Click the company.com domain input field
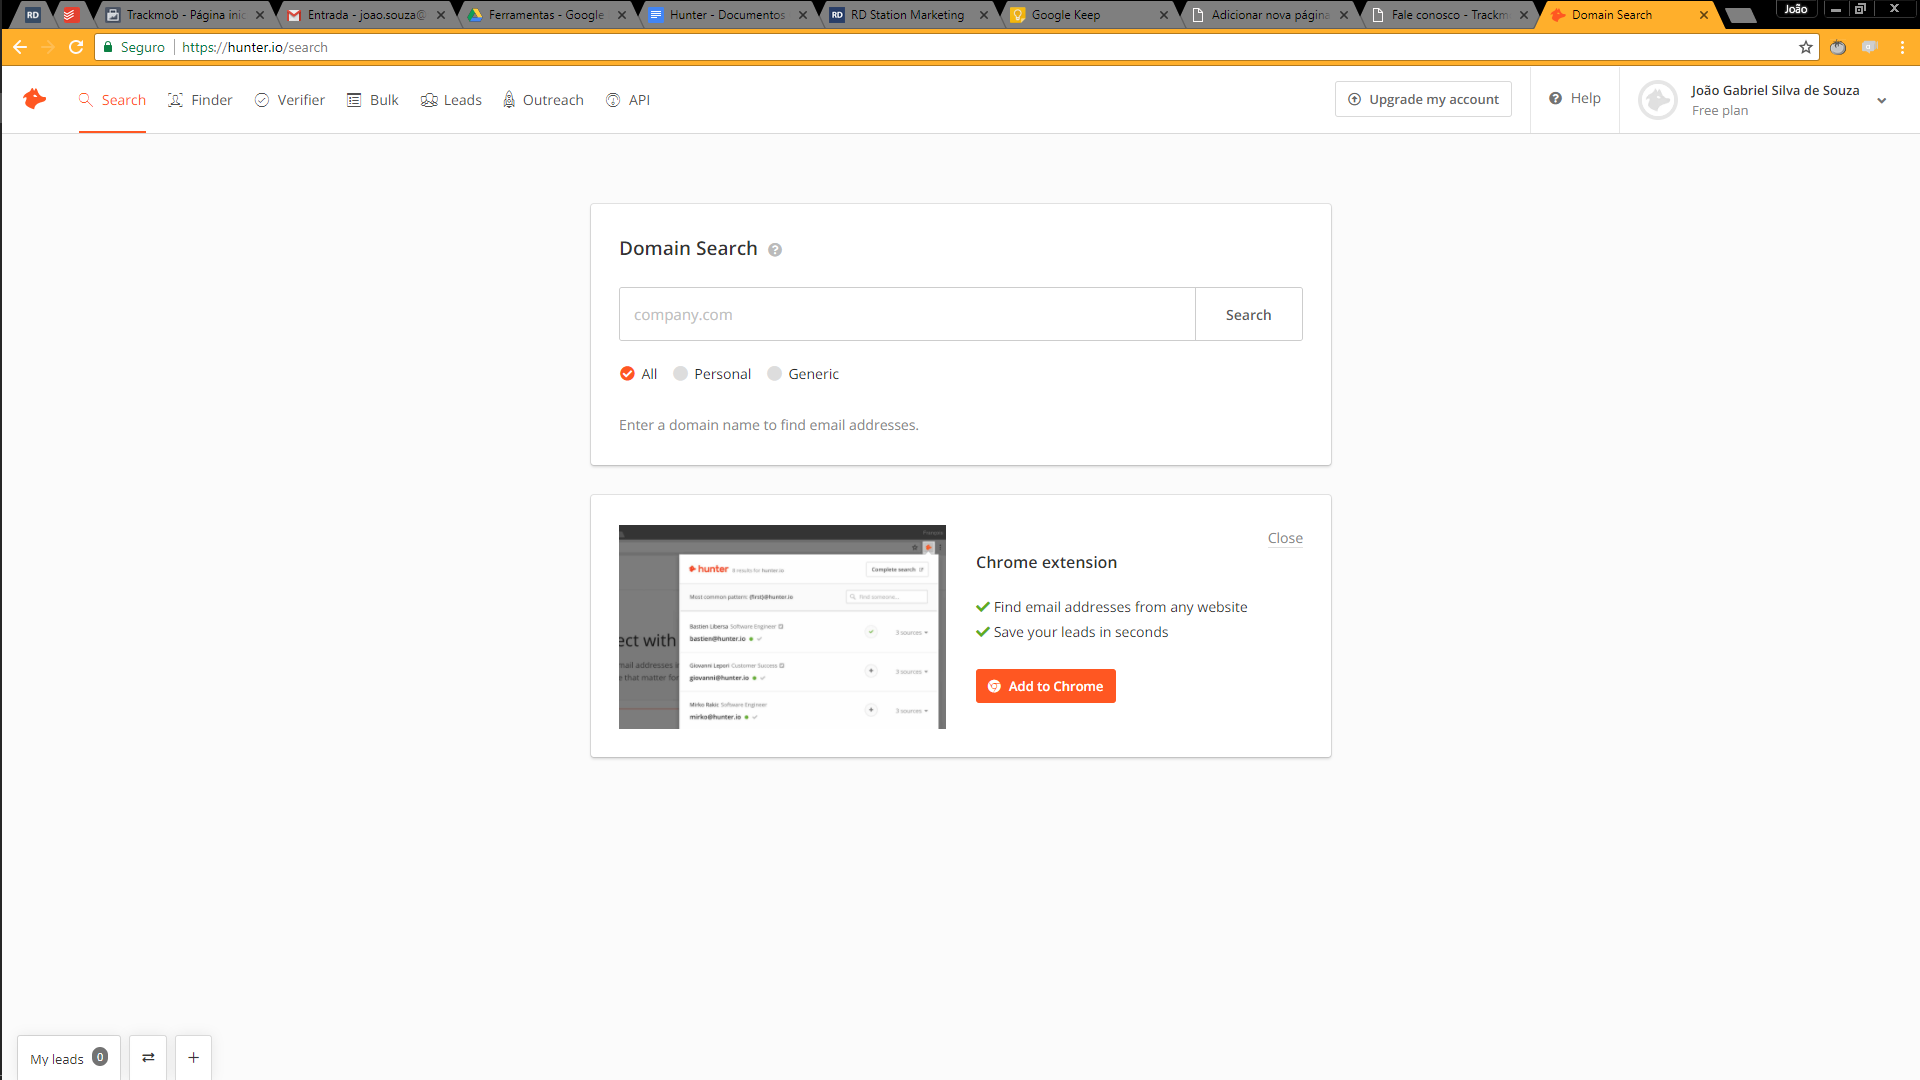1920x1080 pixels. (906, 315)
